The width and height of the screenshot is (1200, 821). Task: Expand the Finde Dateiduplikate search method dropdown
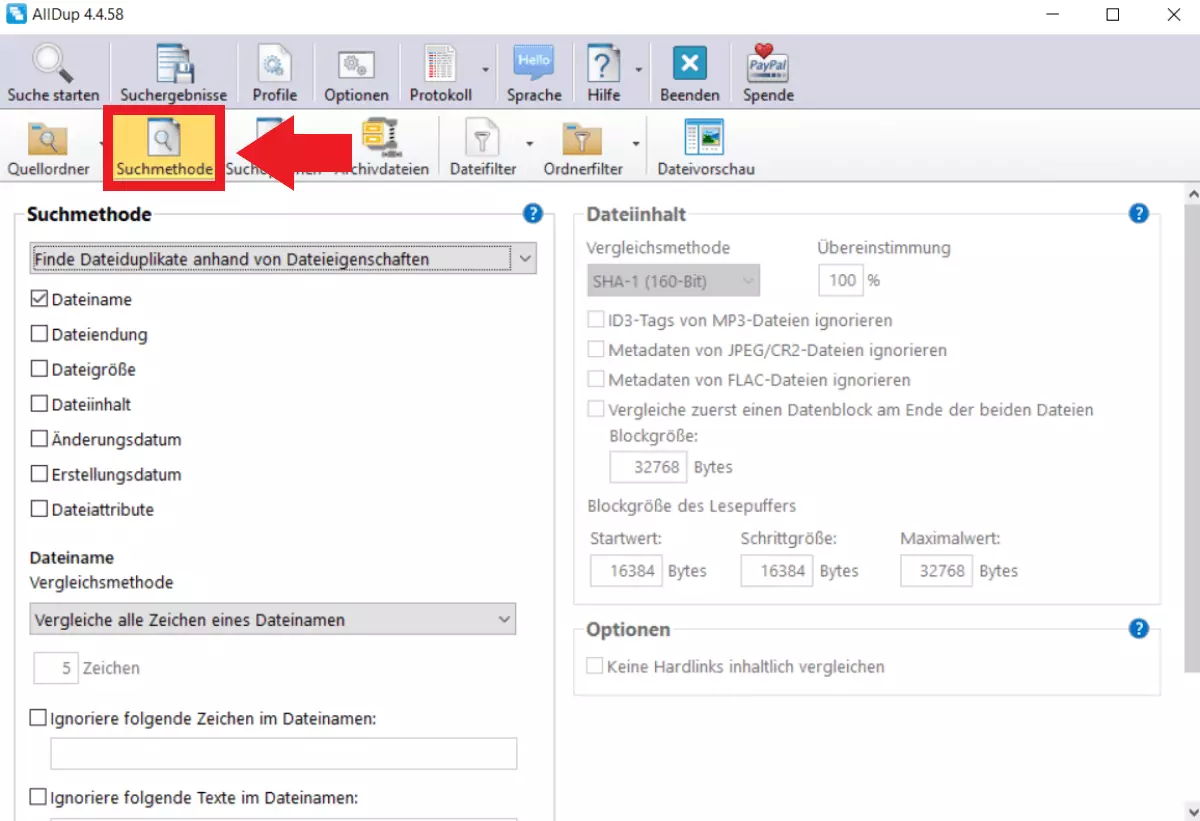[525, 259]
